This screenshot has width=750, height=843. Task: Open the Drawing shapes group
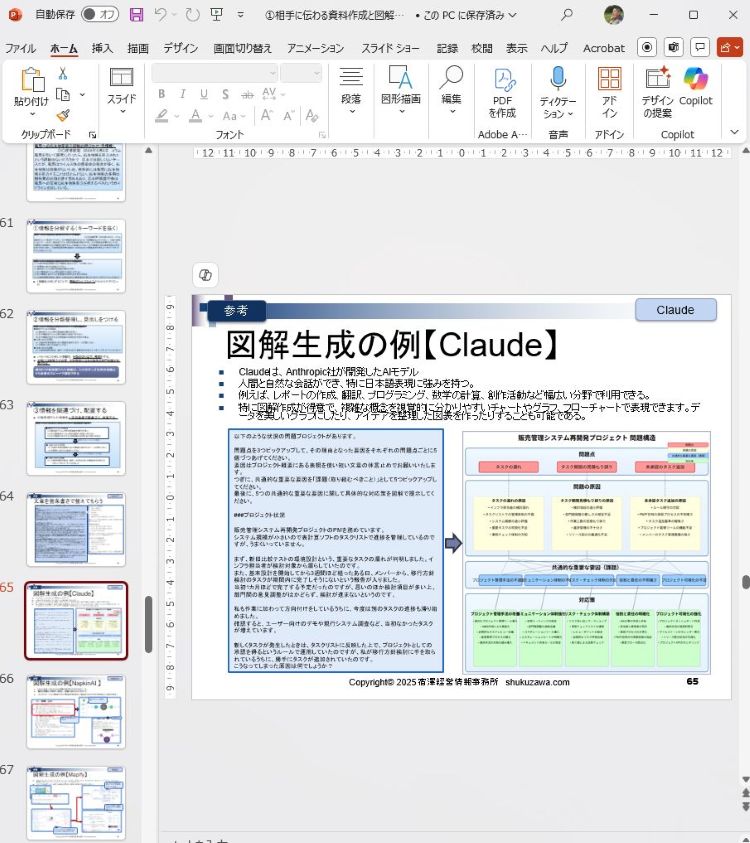(x=401, y=89)
